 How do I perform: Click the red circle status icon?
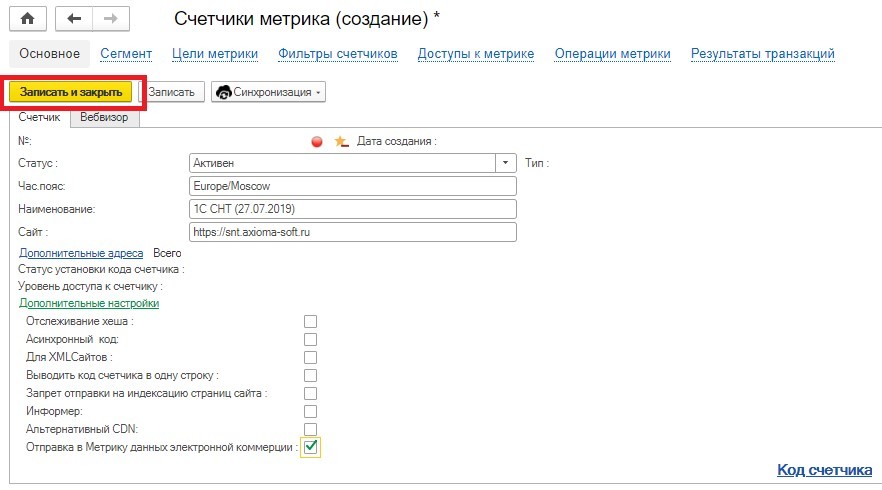click(317, 142)
